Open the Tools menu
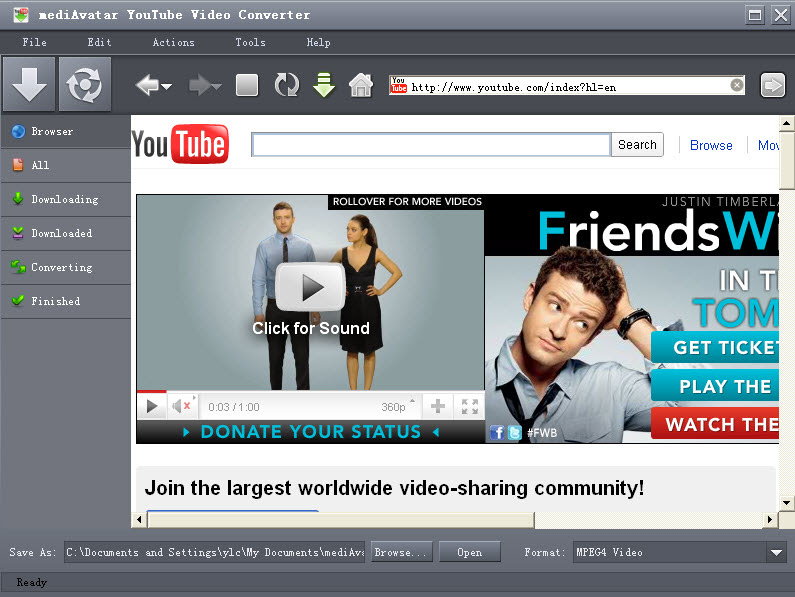The width and height of the screenshot is (795, 597). point(250,42)
